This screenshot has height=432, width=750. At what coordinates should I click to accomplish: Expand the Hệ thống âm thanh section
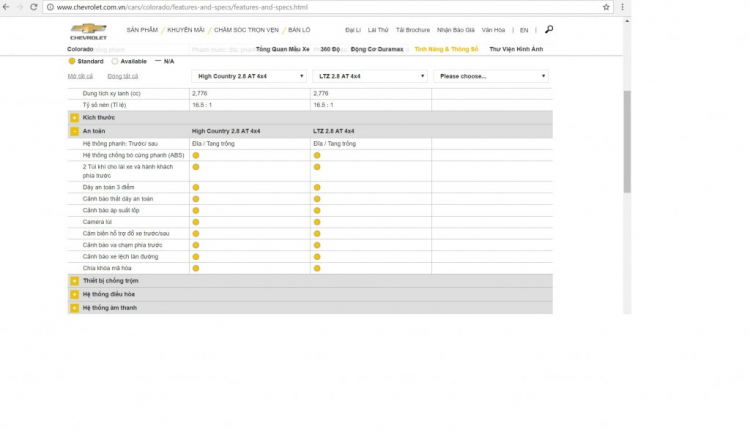pos(75,308)
